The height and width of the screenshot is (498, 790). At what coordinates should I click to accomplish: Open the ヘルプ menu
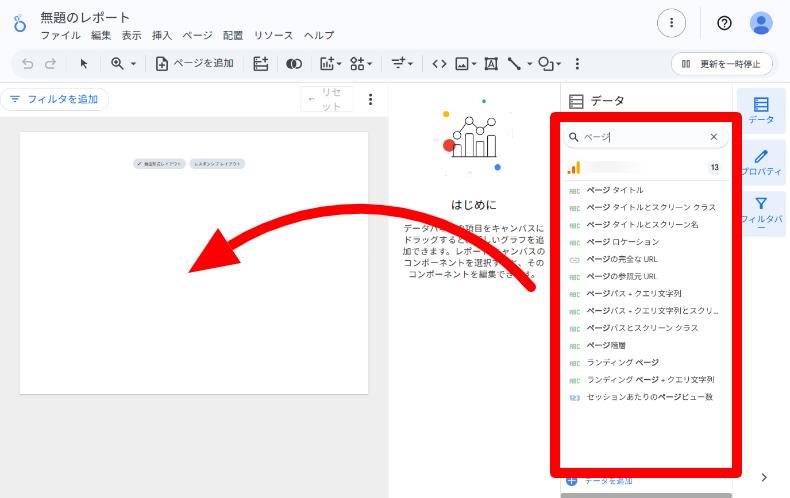coord(319,35)
